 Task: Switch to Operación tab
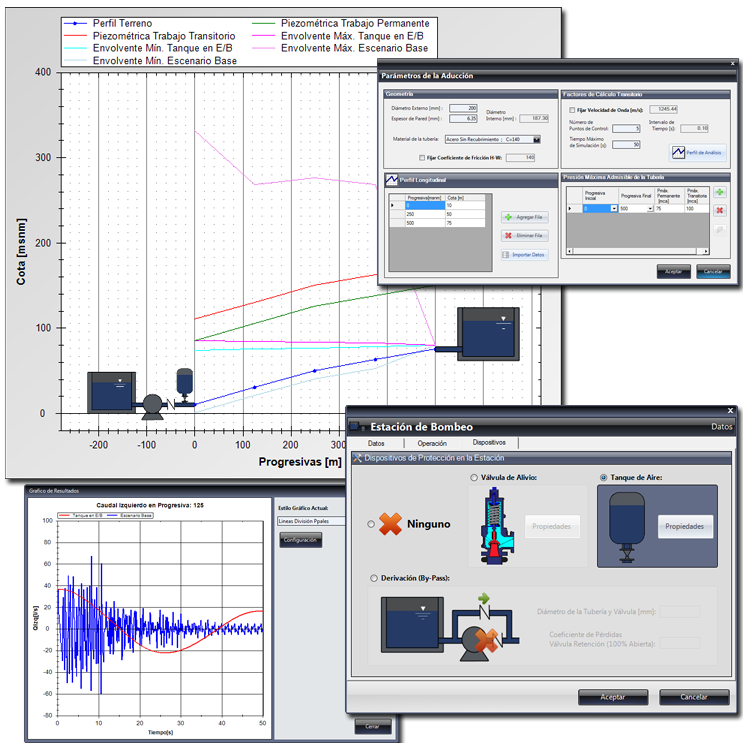pyautogui.click(x=432, y=443)
